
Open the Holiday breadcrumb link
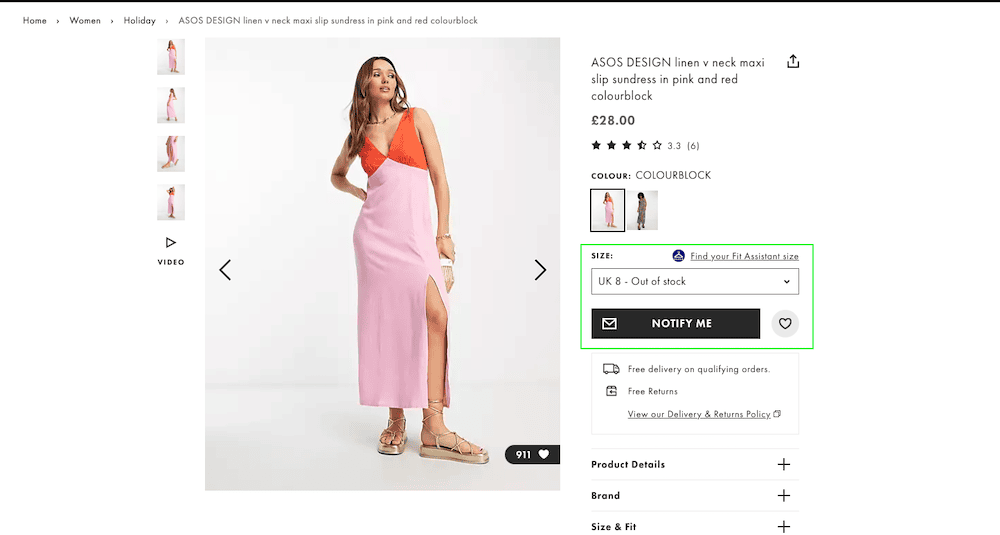pos(140,20)
